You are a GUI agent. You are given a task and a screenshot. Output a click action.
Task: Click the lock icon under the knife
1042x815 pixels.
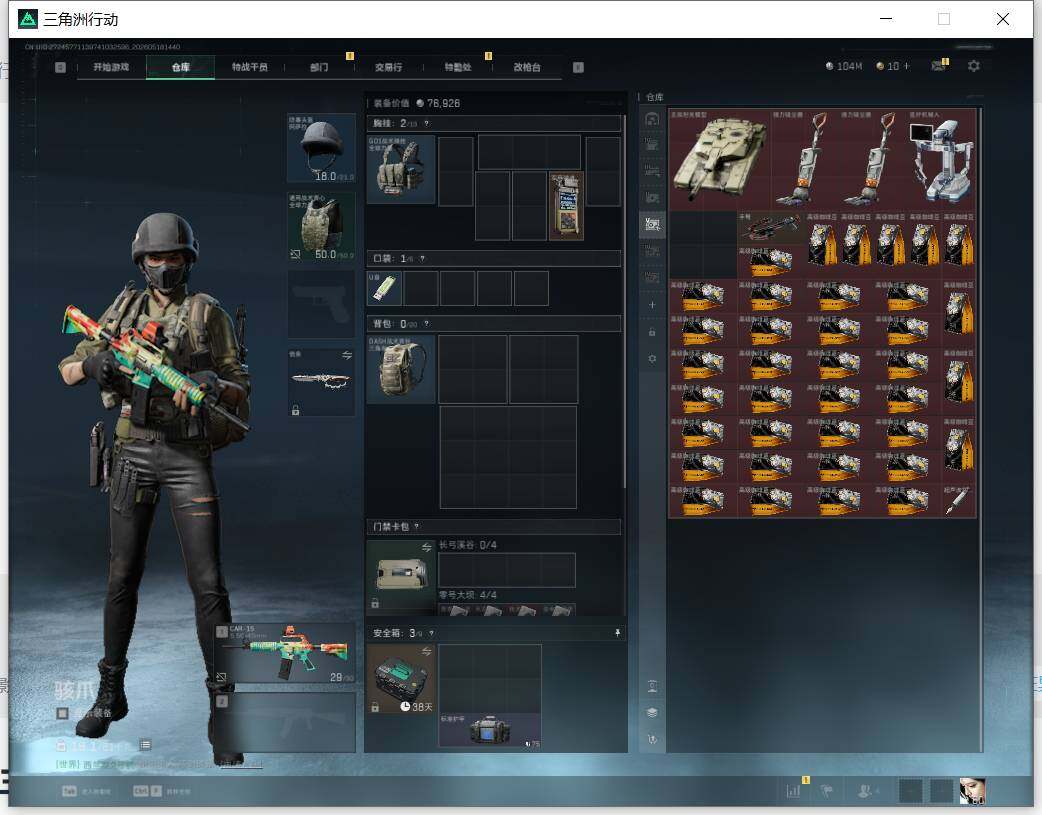[296, 410]
